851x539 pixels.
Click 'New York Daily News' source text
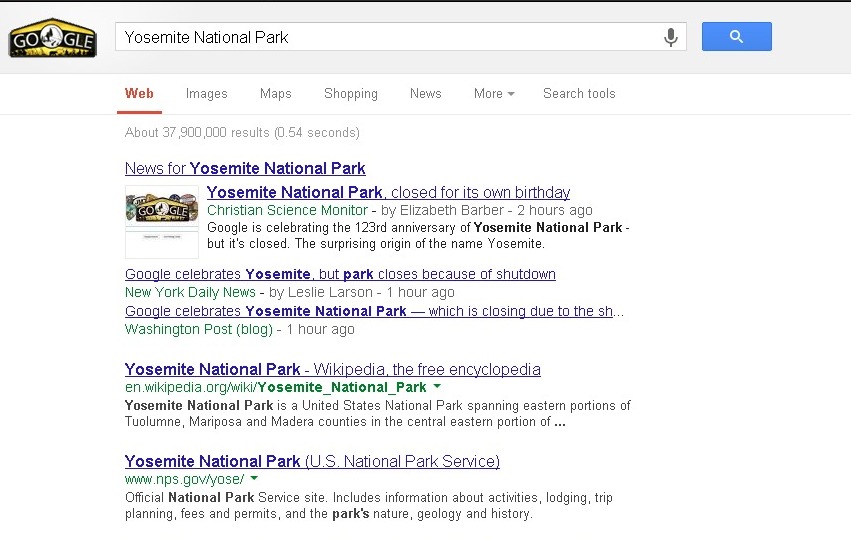190,292
